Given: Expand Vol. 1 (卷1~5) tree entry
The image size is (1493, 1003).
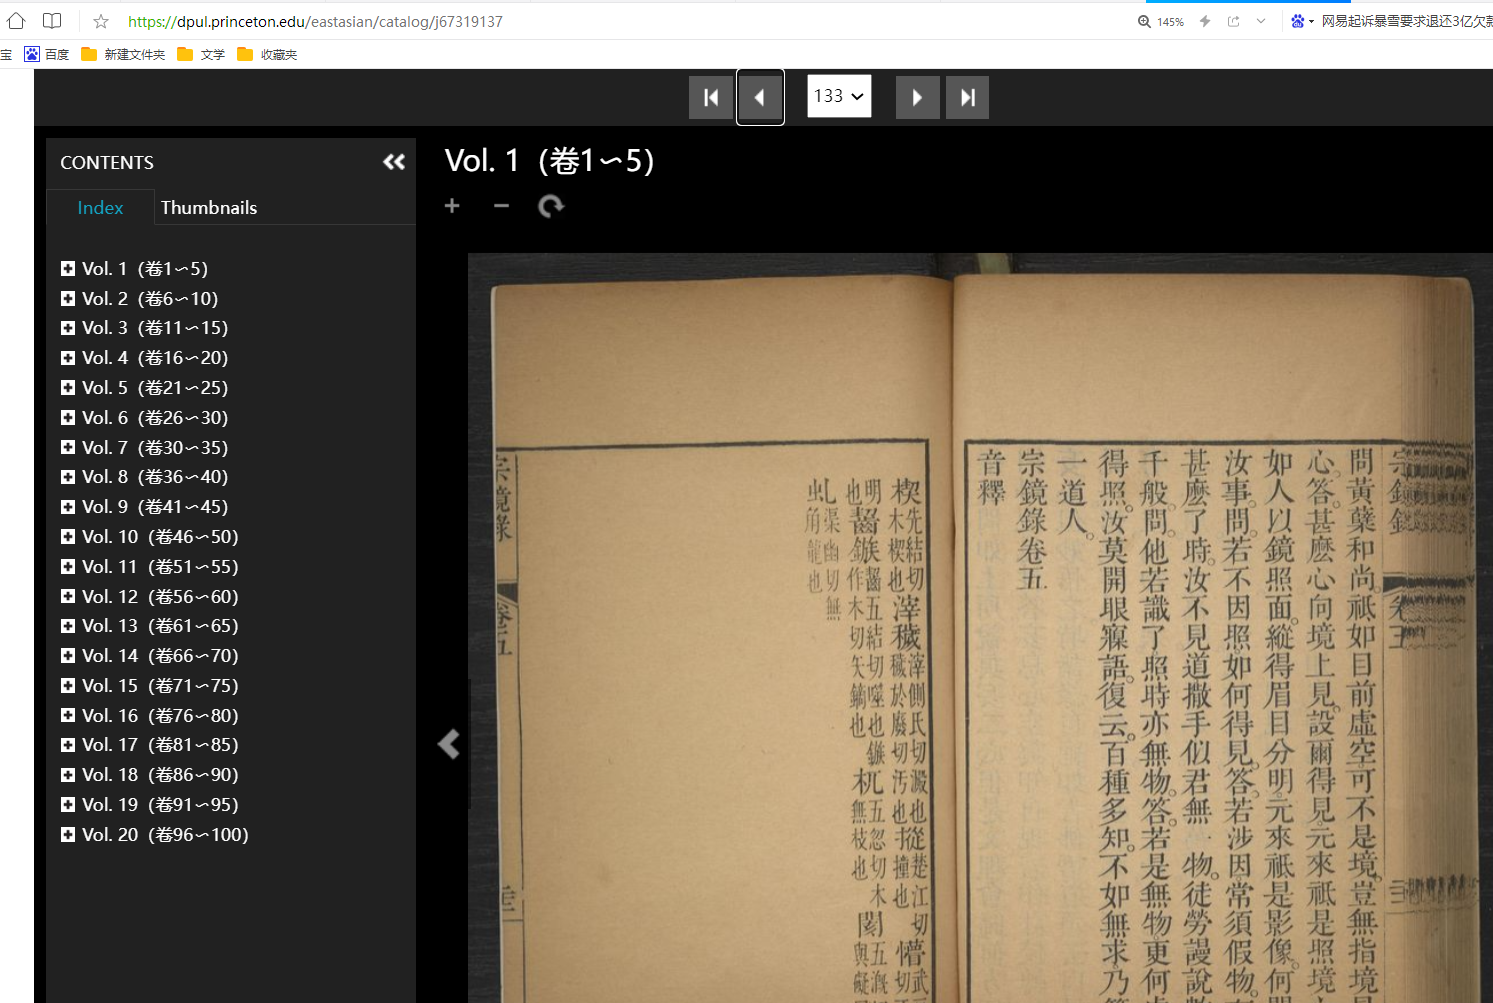Looking at the screenshot, I should pos(68,269).
